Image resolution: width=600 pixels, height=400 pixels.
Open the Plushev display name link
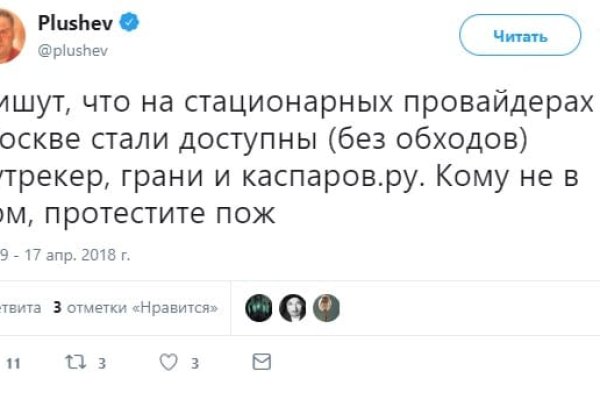click(x=79, y=22)
